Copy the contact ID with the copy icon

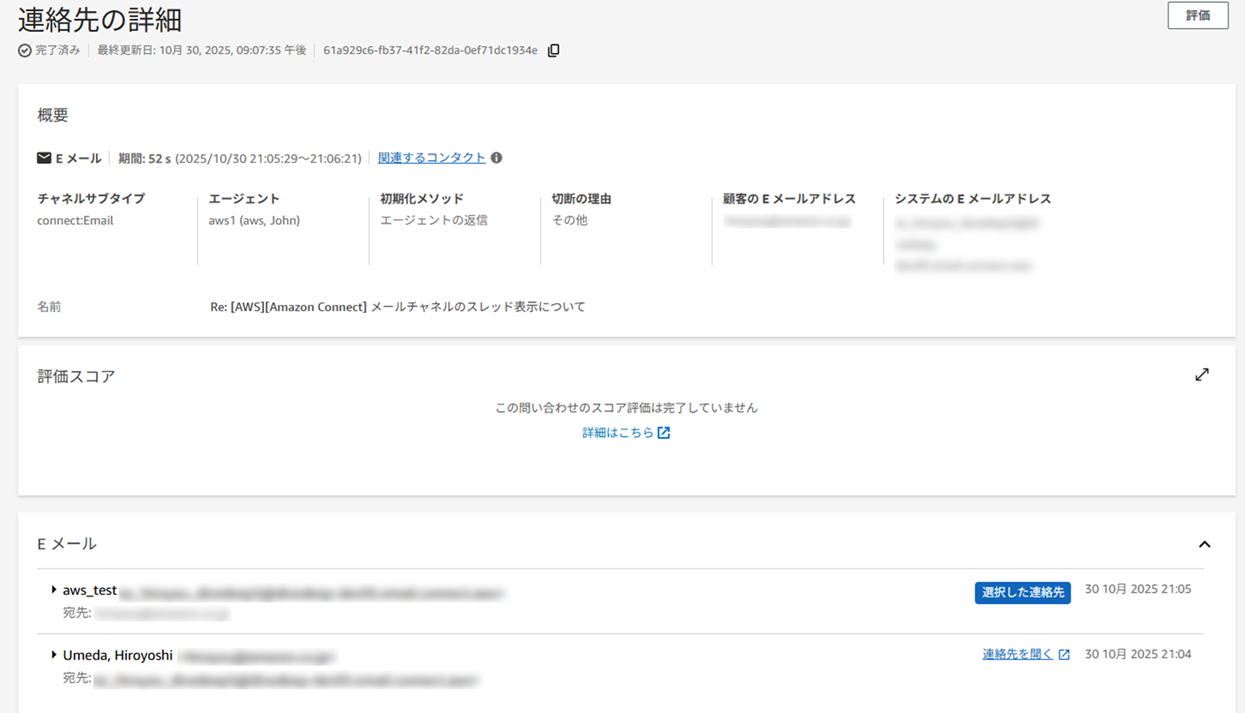pos(554,50)
